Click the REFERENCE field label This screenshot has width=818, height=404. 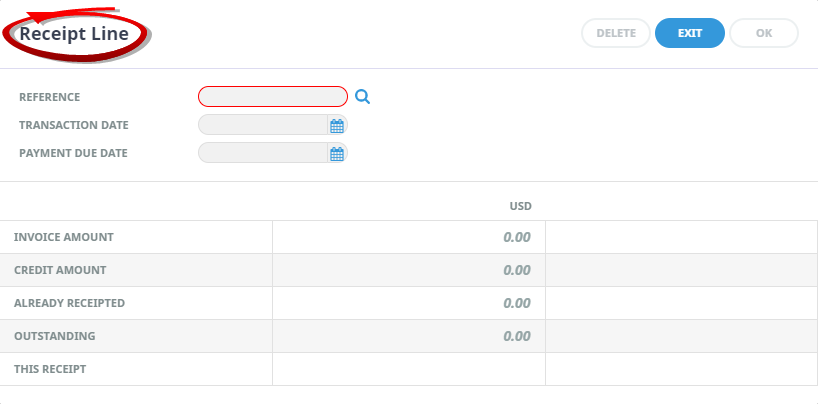[x=50, y=97]
